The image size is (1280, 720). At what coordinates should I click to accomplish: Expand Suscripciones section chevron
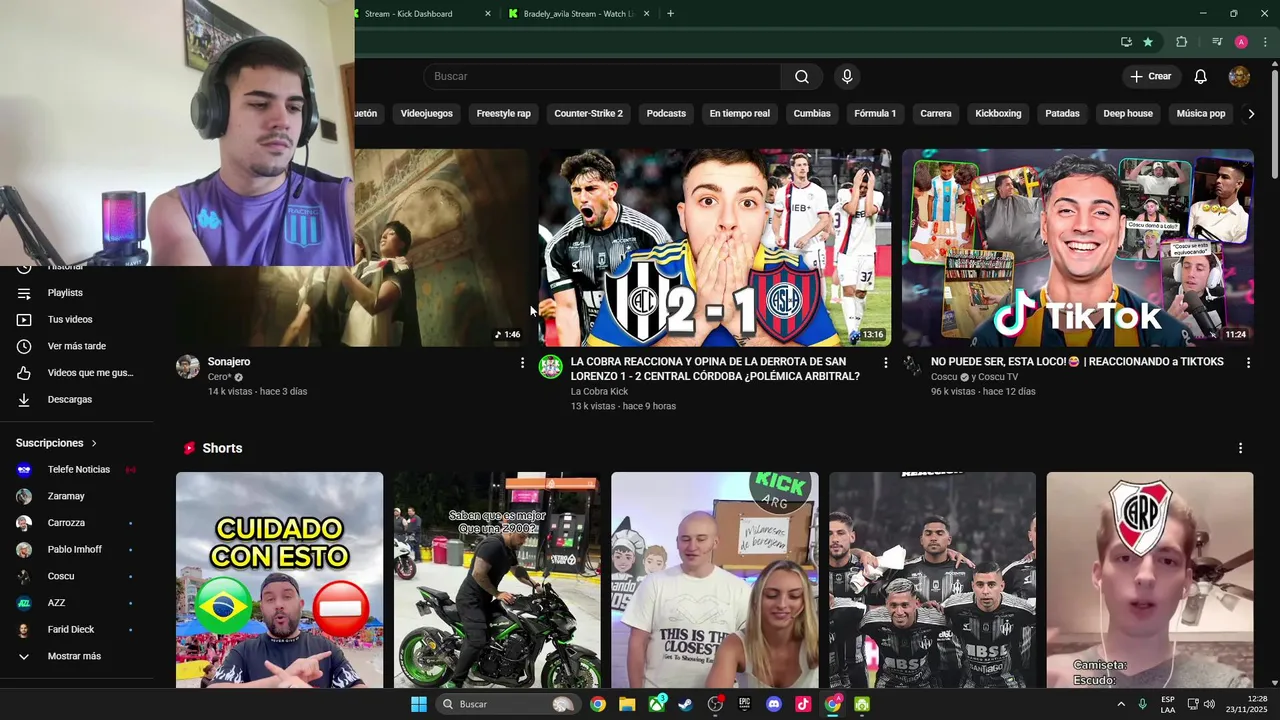[94, 443]
